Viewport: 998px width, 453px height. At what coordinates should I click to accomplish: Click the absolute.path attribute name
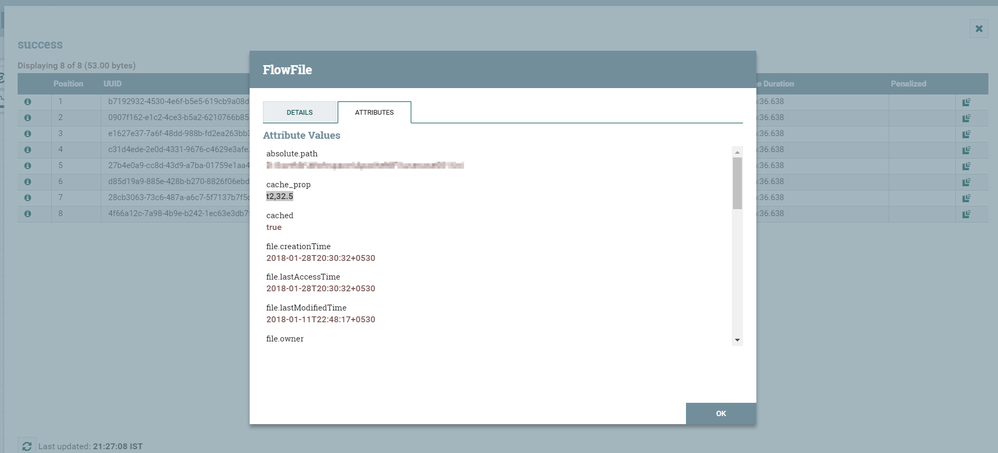coord(292,154)
